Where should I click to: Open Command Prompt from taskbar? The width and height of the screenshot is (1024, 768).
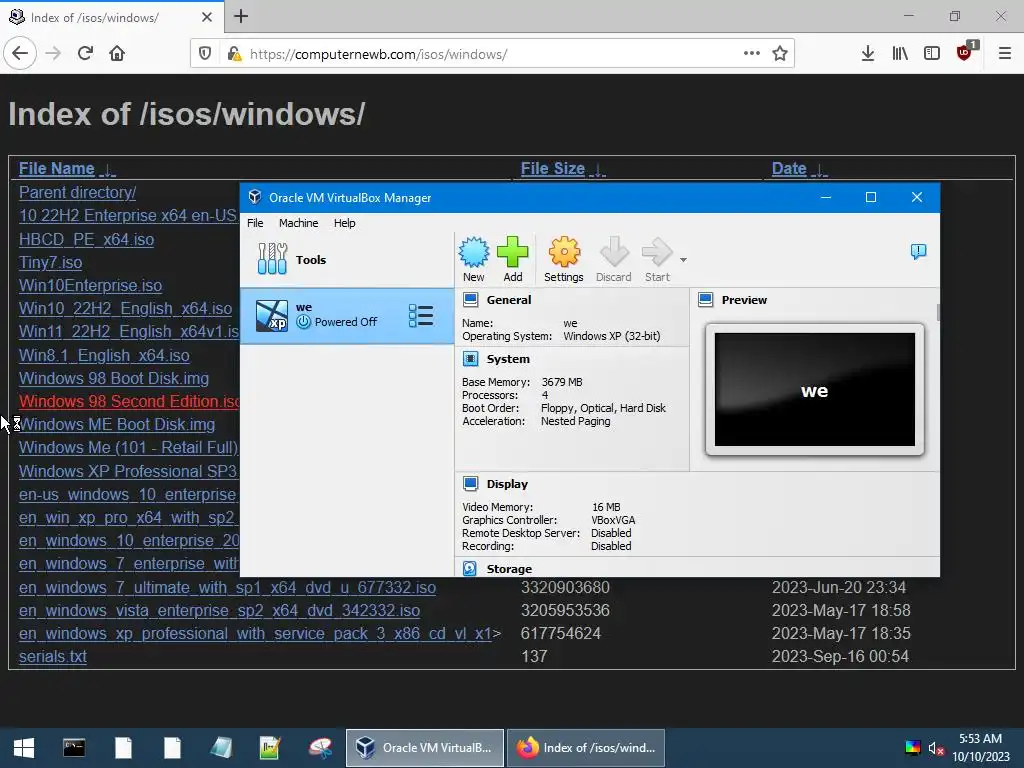tap(74, 748)
